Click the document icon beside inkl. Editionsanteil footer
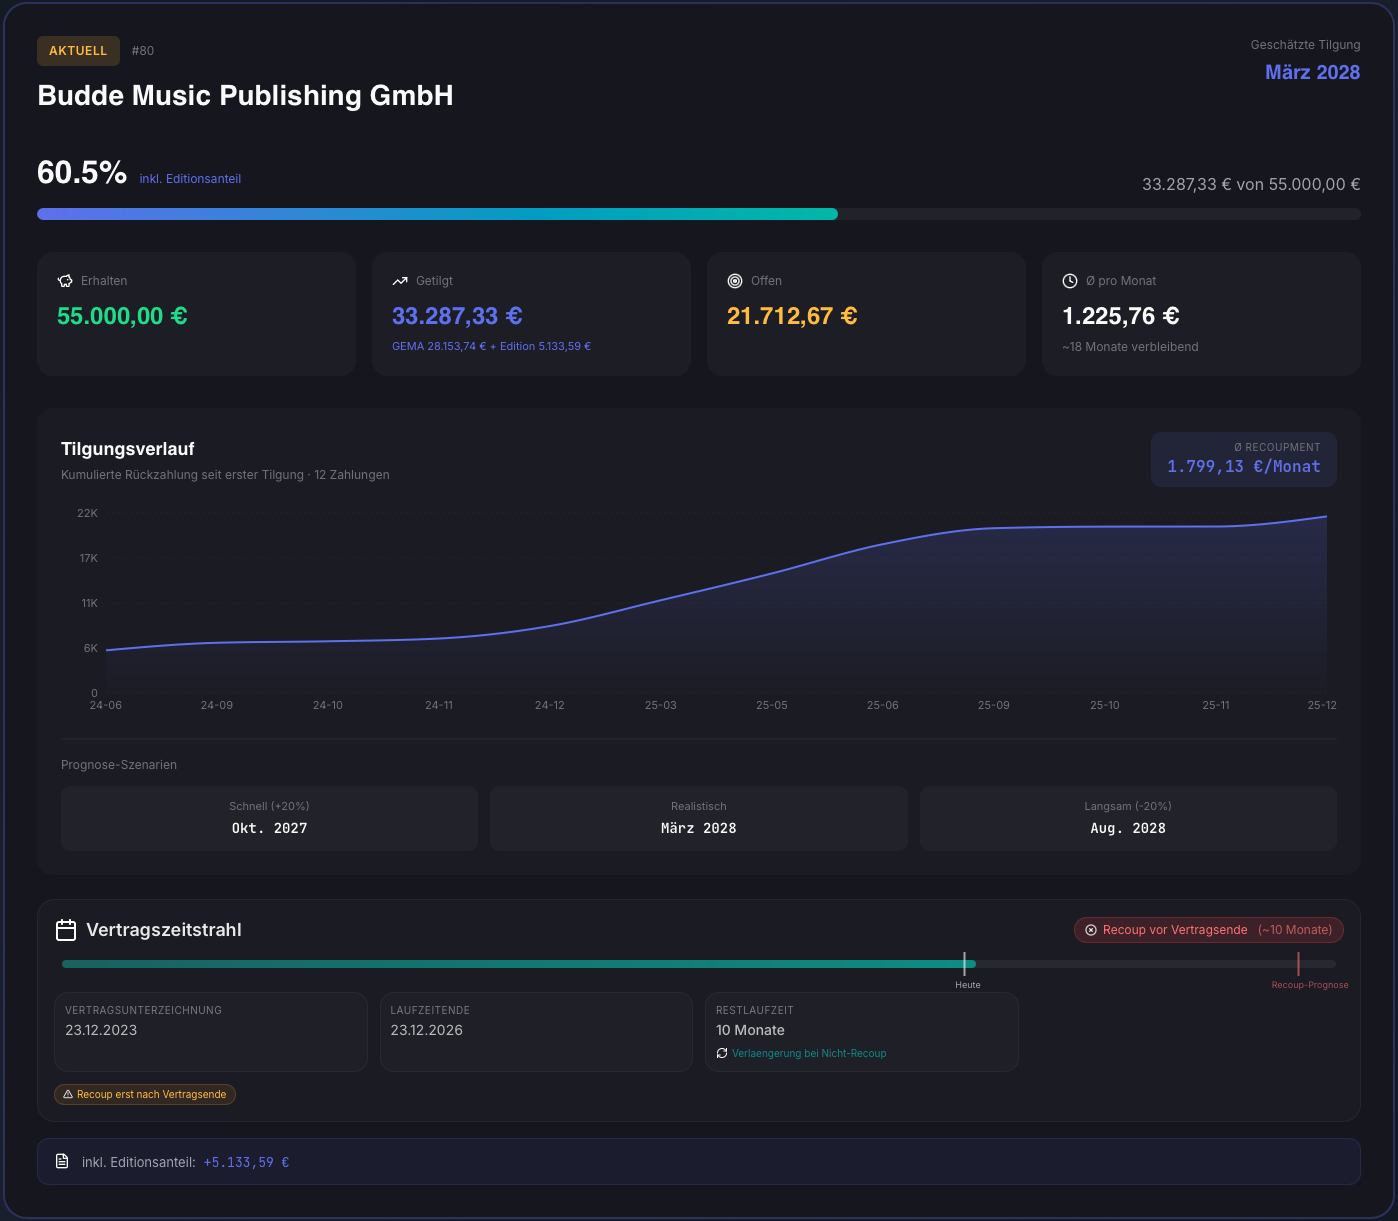The width and height of the screenshot is (1398, 1221). [x=62, y=1162]
